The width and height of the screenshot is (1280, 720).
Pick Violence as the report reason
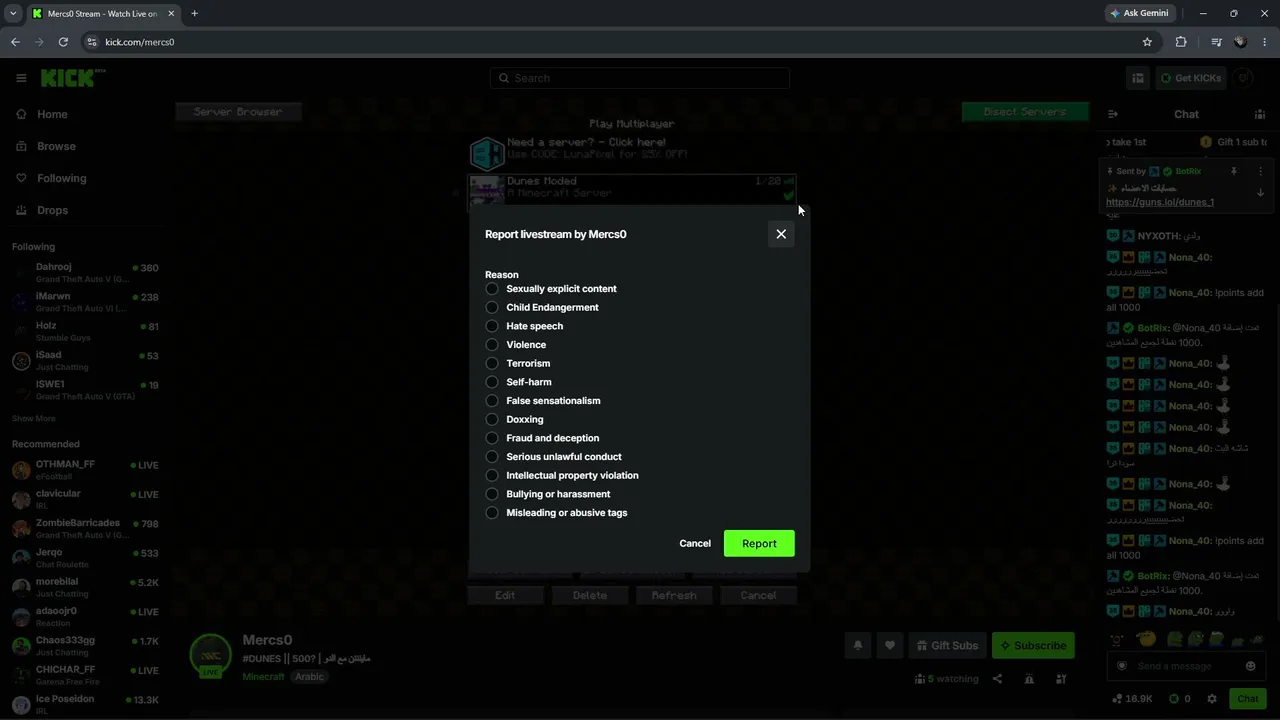[492, 345]
